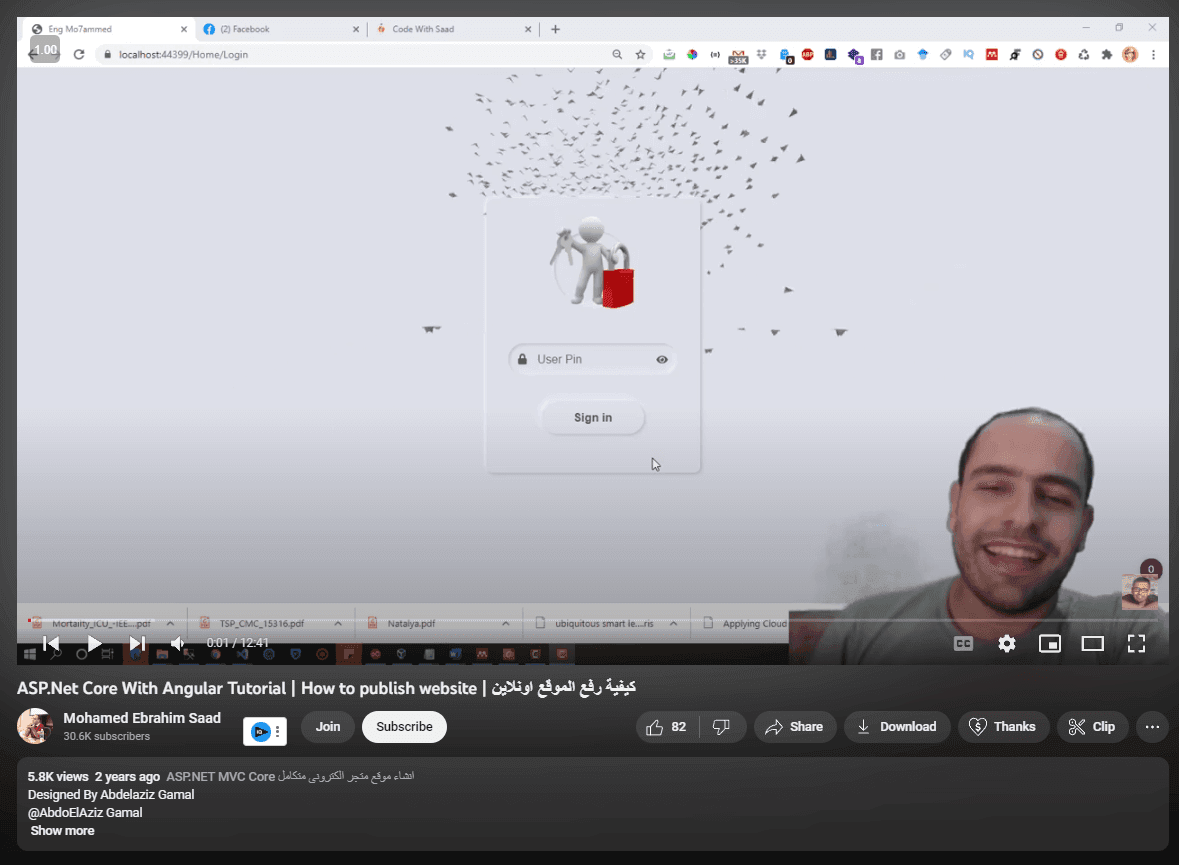The height and width of the screenshot is (865, 1179).
Task: Expand description with Show more
Action: point(62,831)
